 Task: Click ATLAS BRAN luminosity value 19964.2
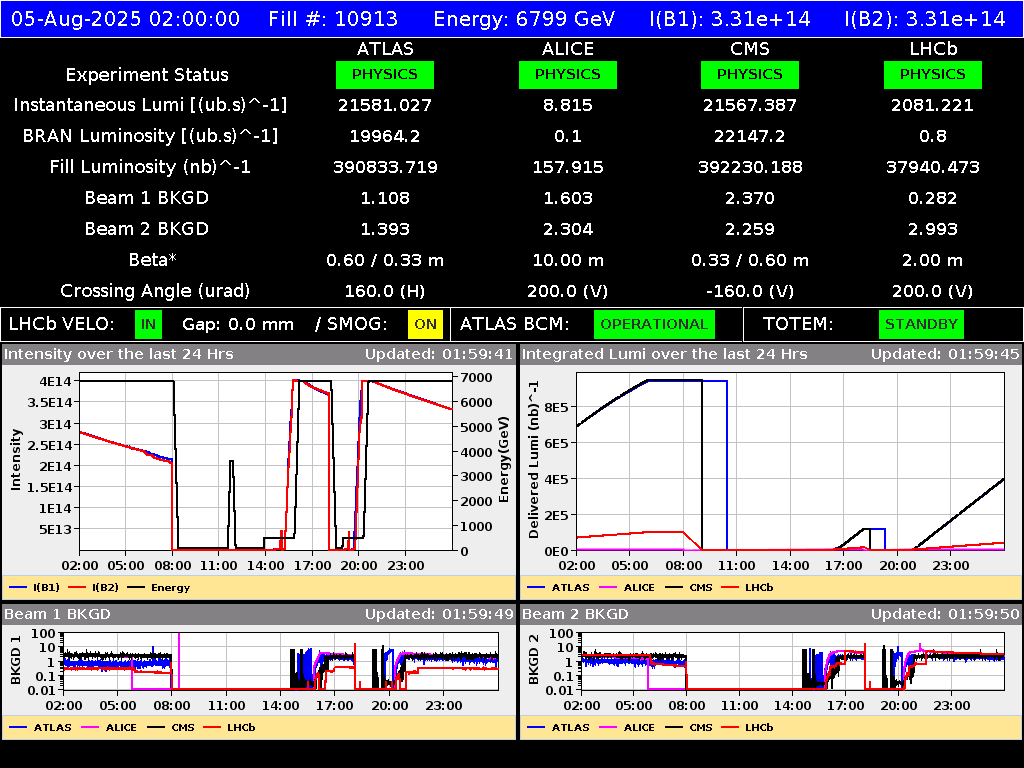tap(385, 136)
